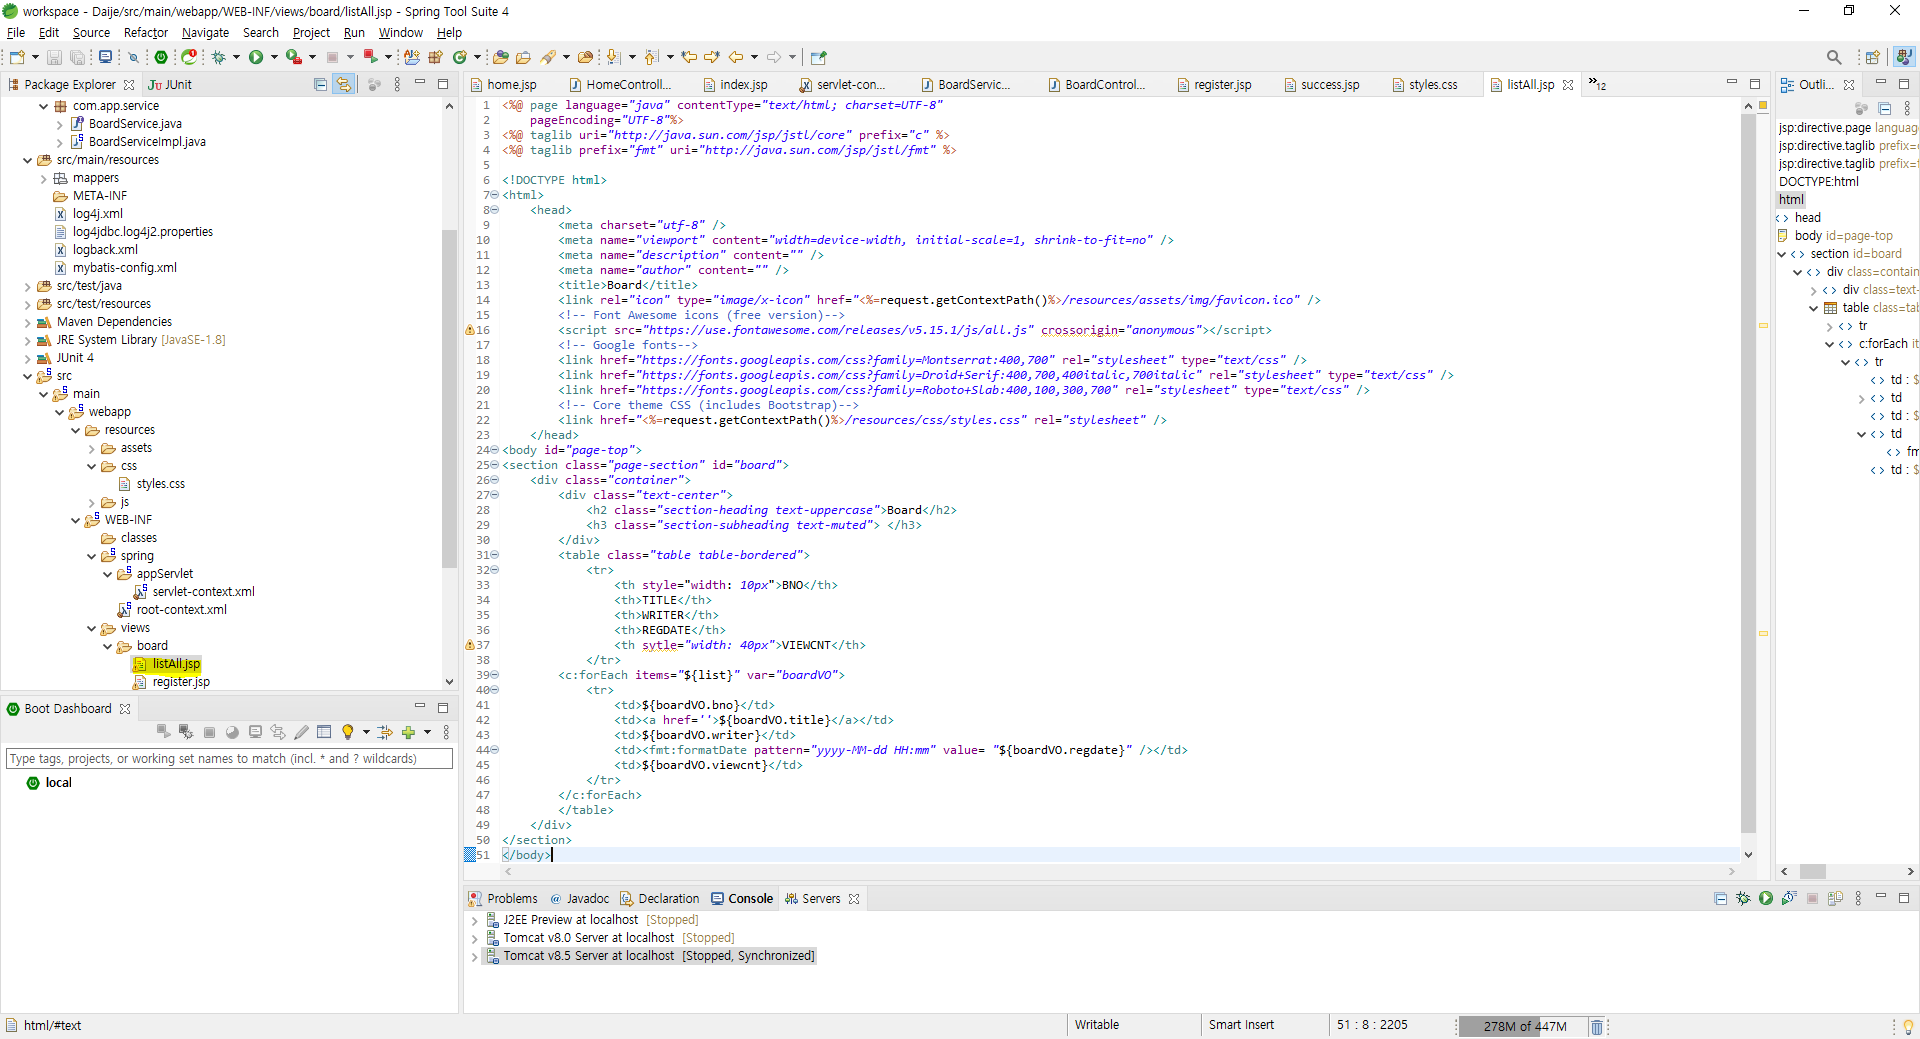
Task: Expand the mappers folder
Action: pos(43,179)
